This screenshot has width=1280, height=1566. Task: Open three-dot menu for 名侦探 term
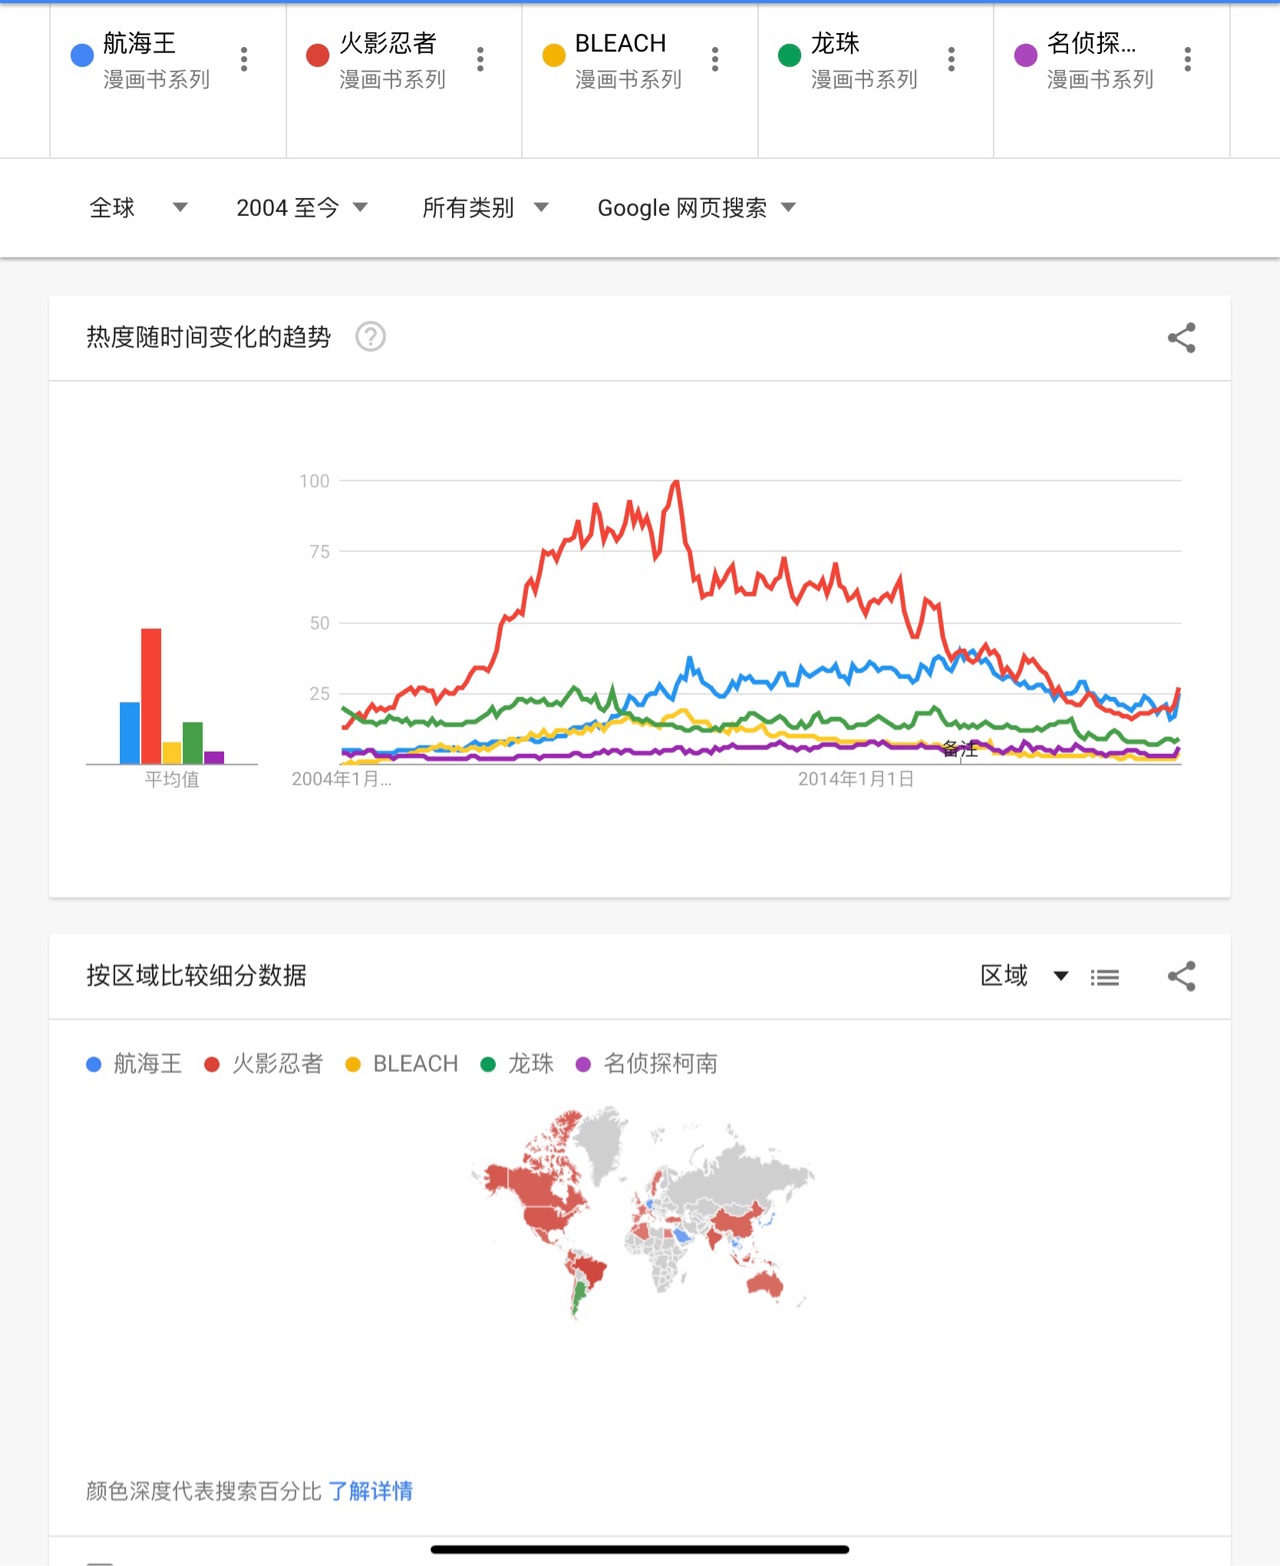click(1187, 59)
